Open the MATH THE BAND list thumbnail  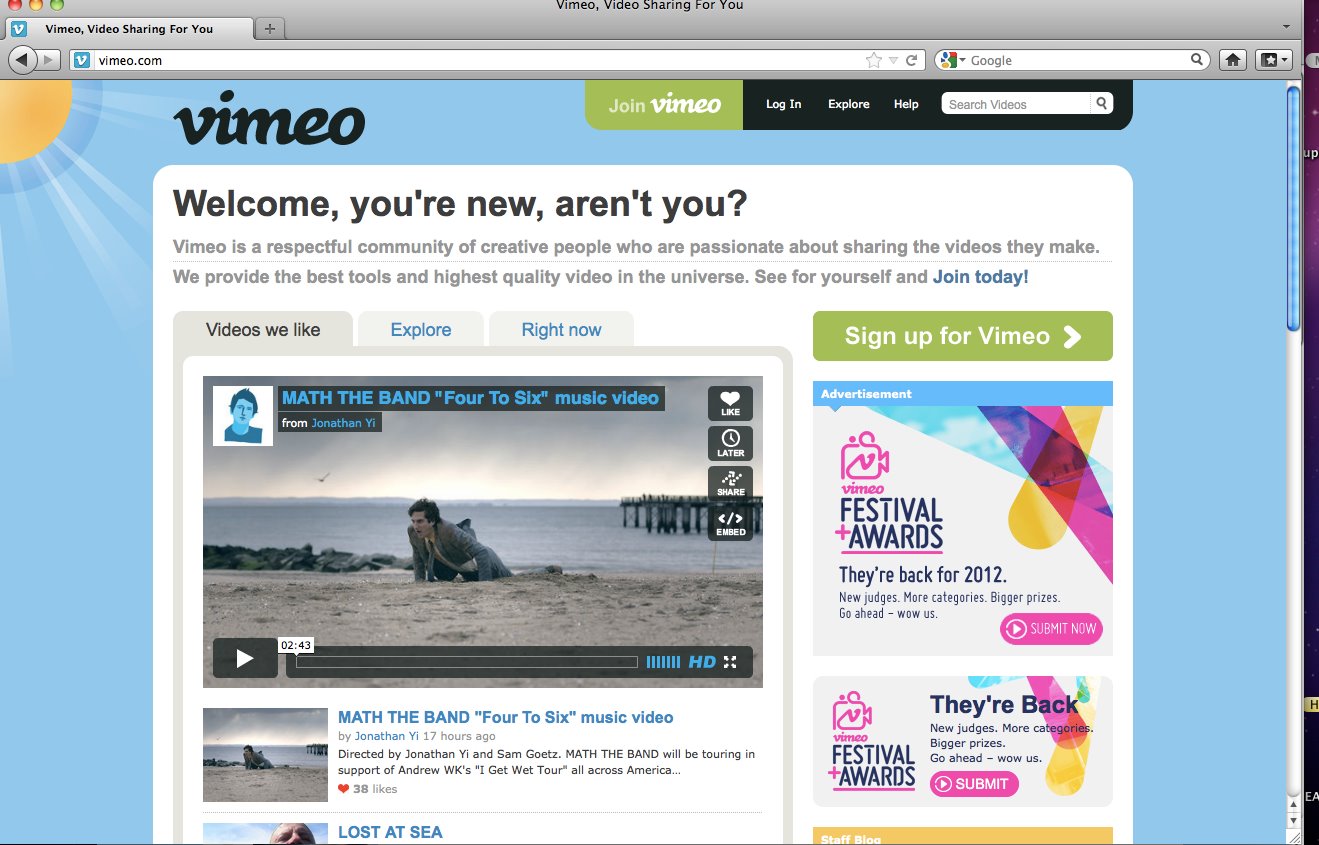tap(265, 755)
